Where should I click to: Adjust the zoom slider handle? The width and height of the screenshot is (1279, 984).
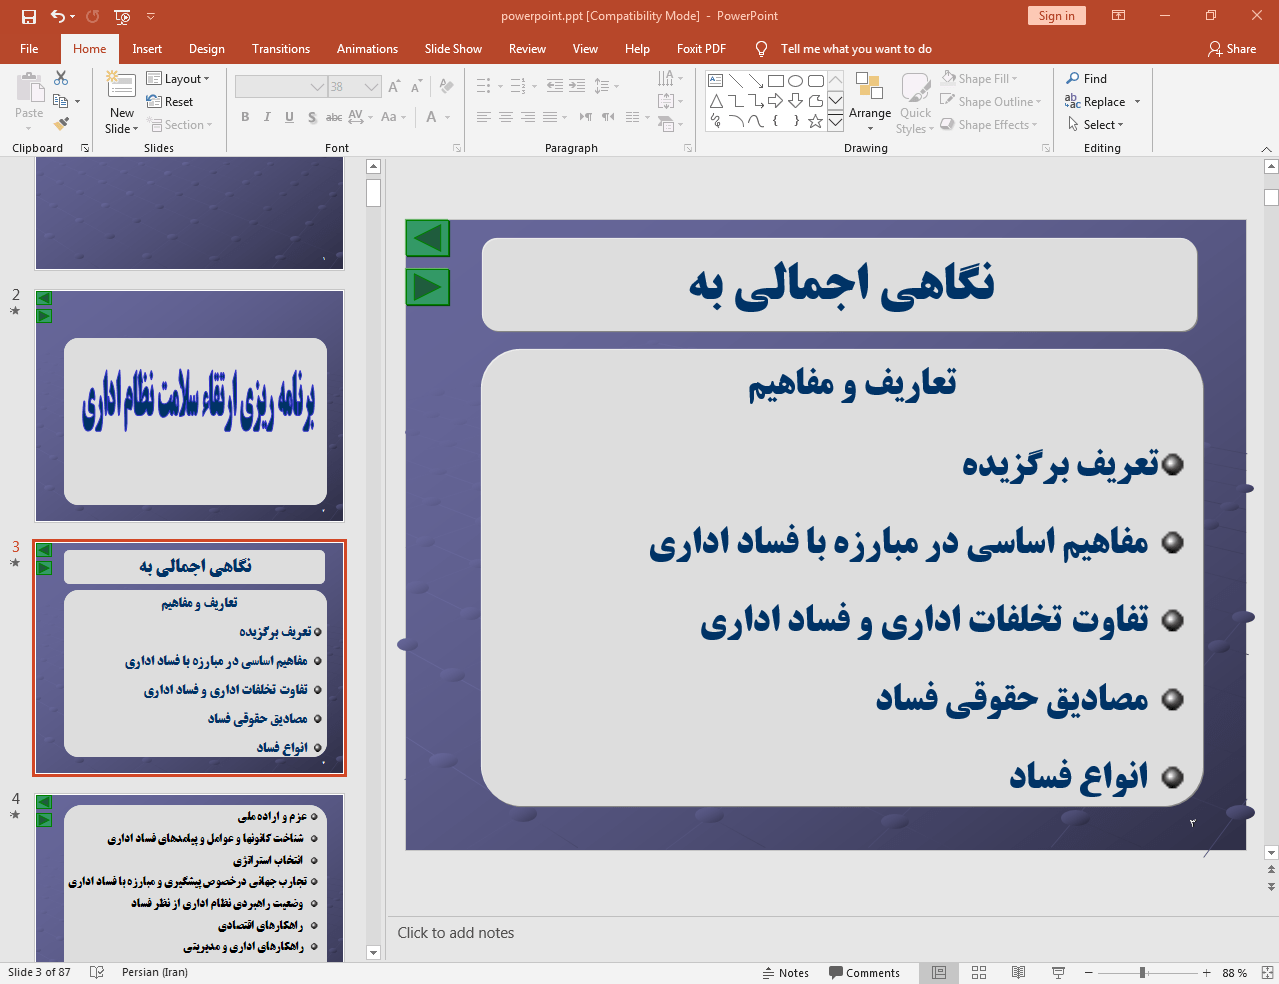click(x=1142, y=972)
